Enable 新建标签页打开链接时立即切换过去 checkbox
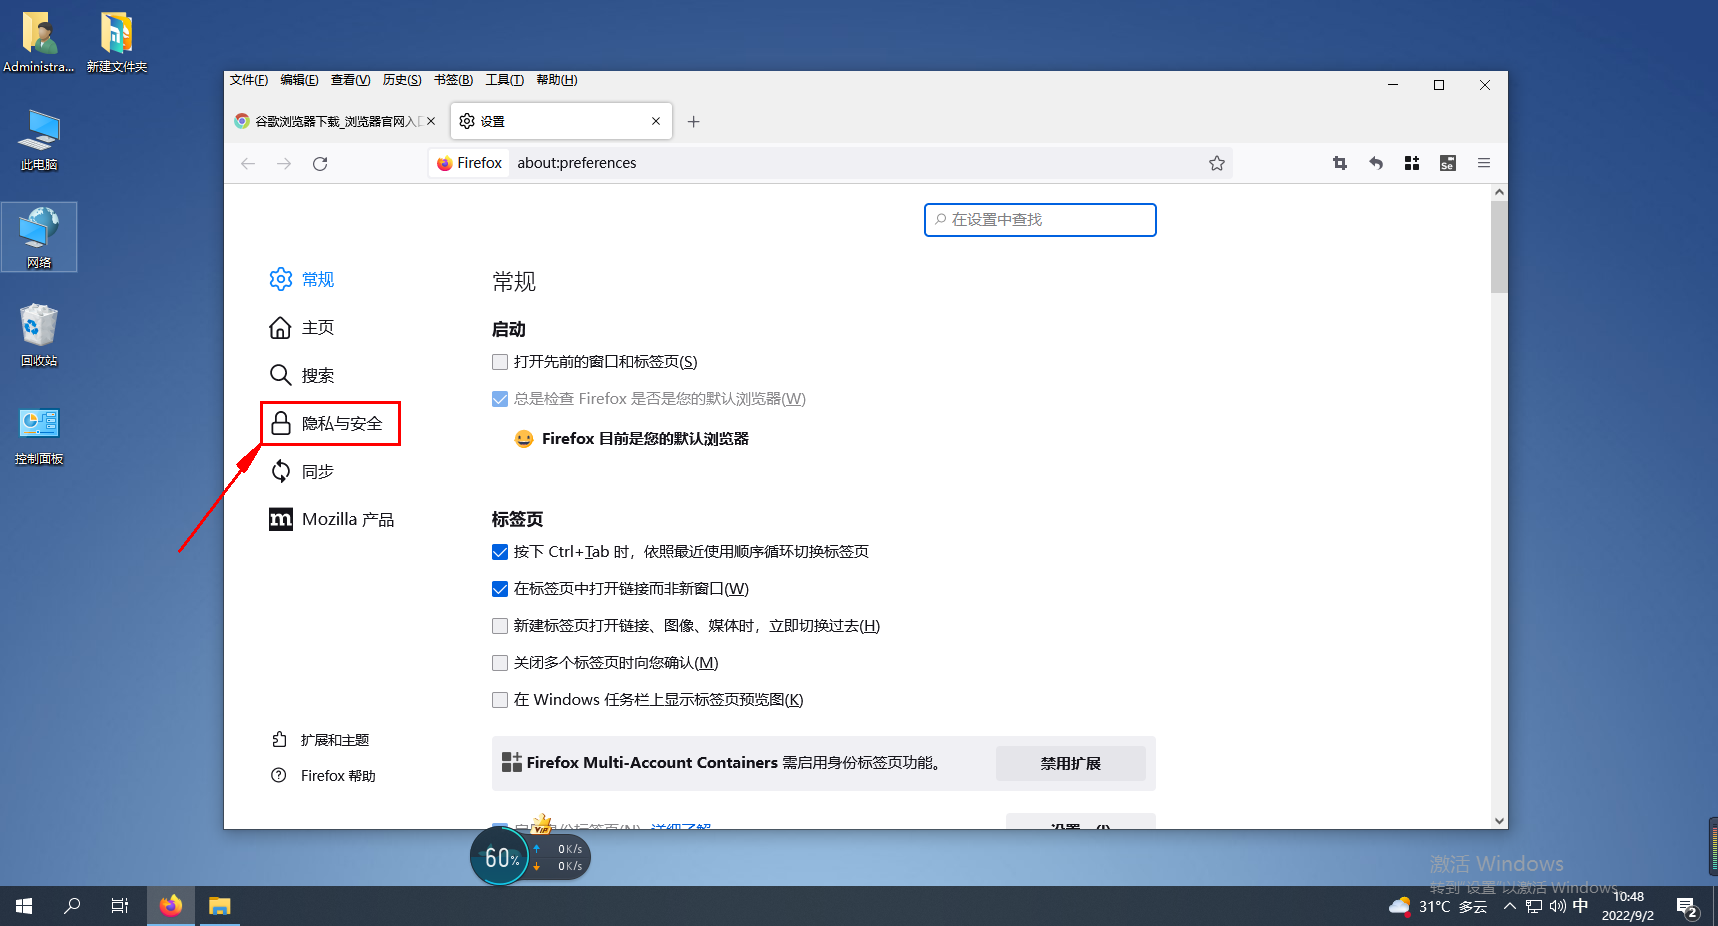This screenshot has height=926, width=1718. pos(500,626)
